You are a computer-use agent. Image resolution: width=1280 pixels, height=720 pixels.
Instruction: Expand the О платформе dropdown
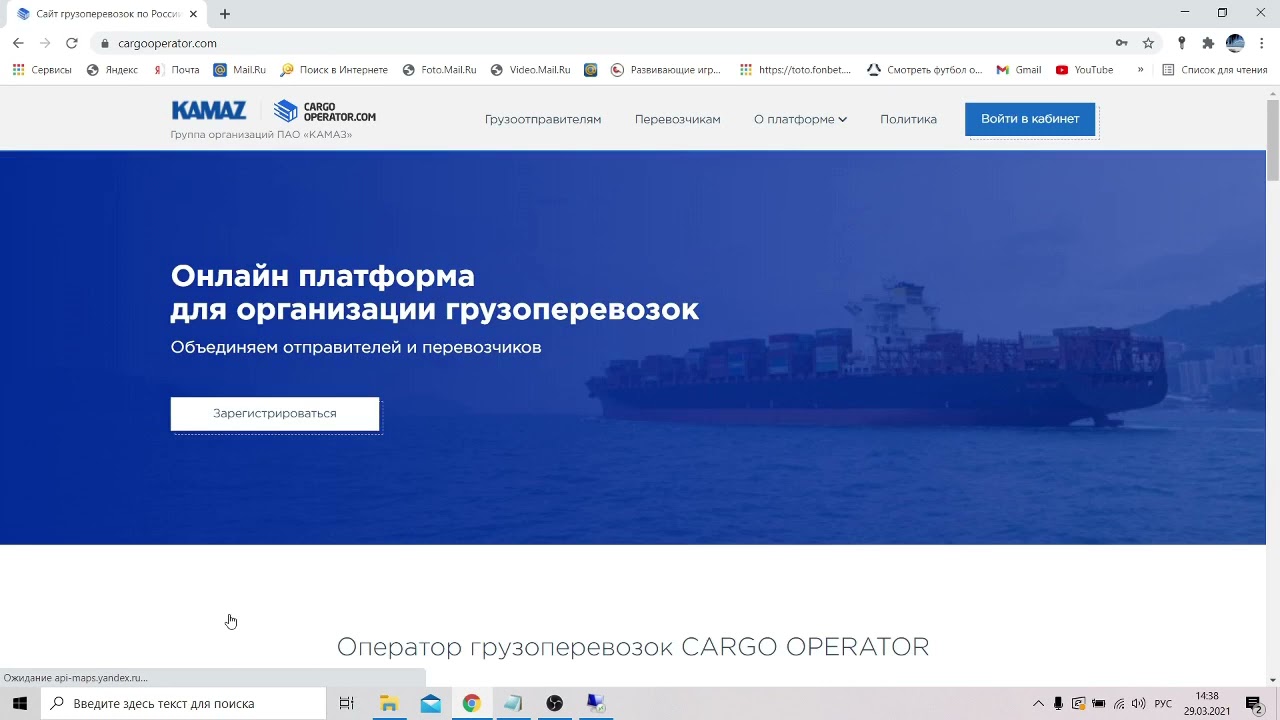coord(800,119)
